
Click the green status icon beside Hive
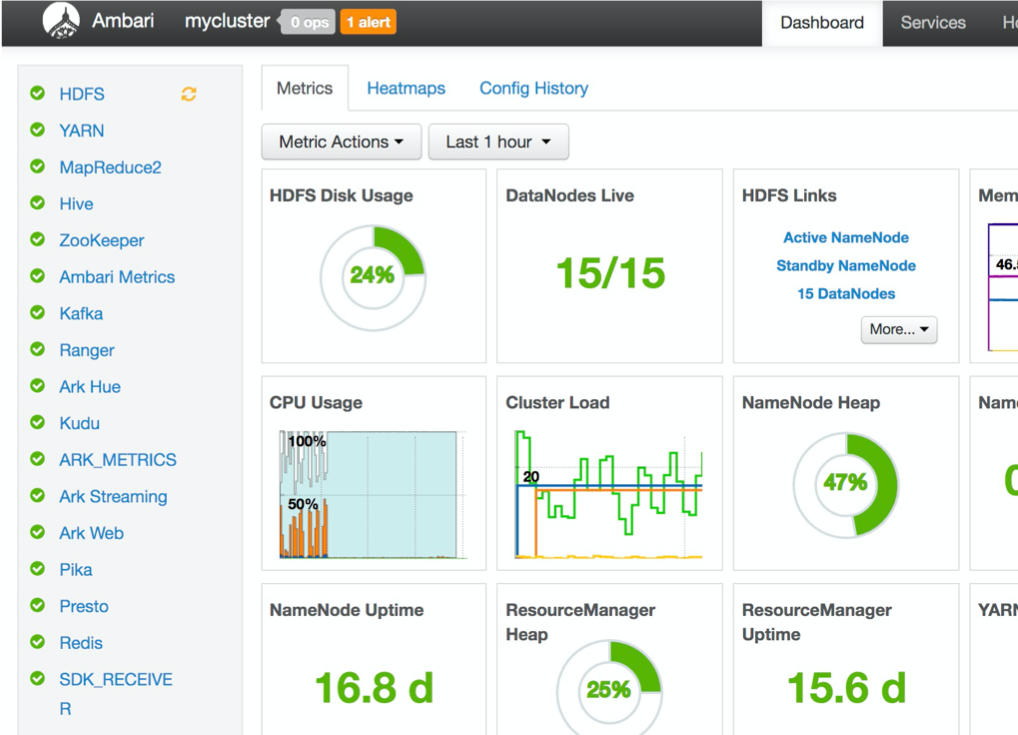tap(38, 203)
